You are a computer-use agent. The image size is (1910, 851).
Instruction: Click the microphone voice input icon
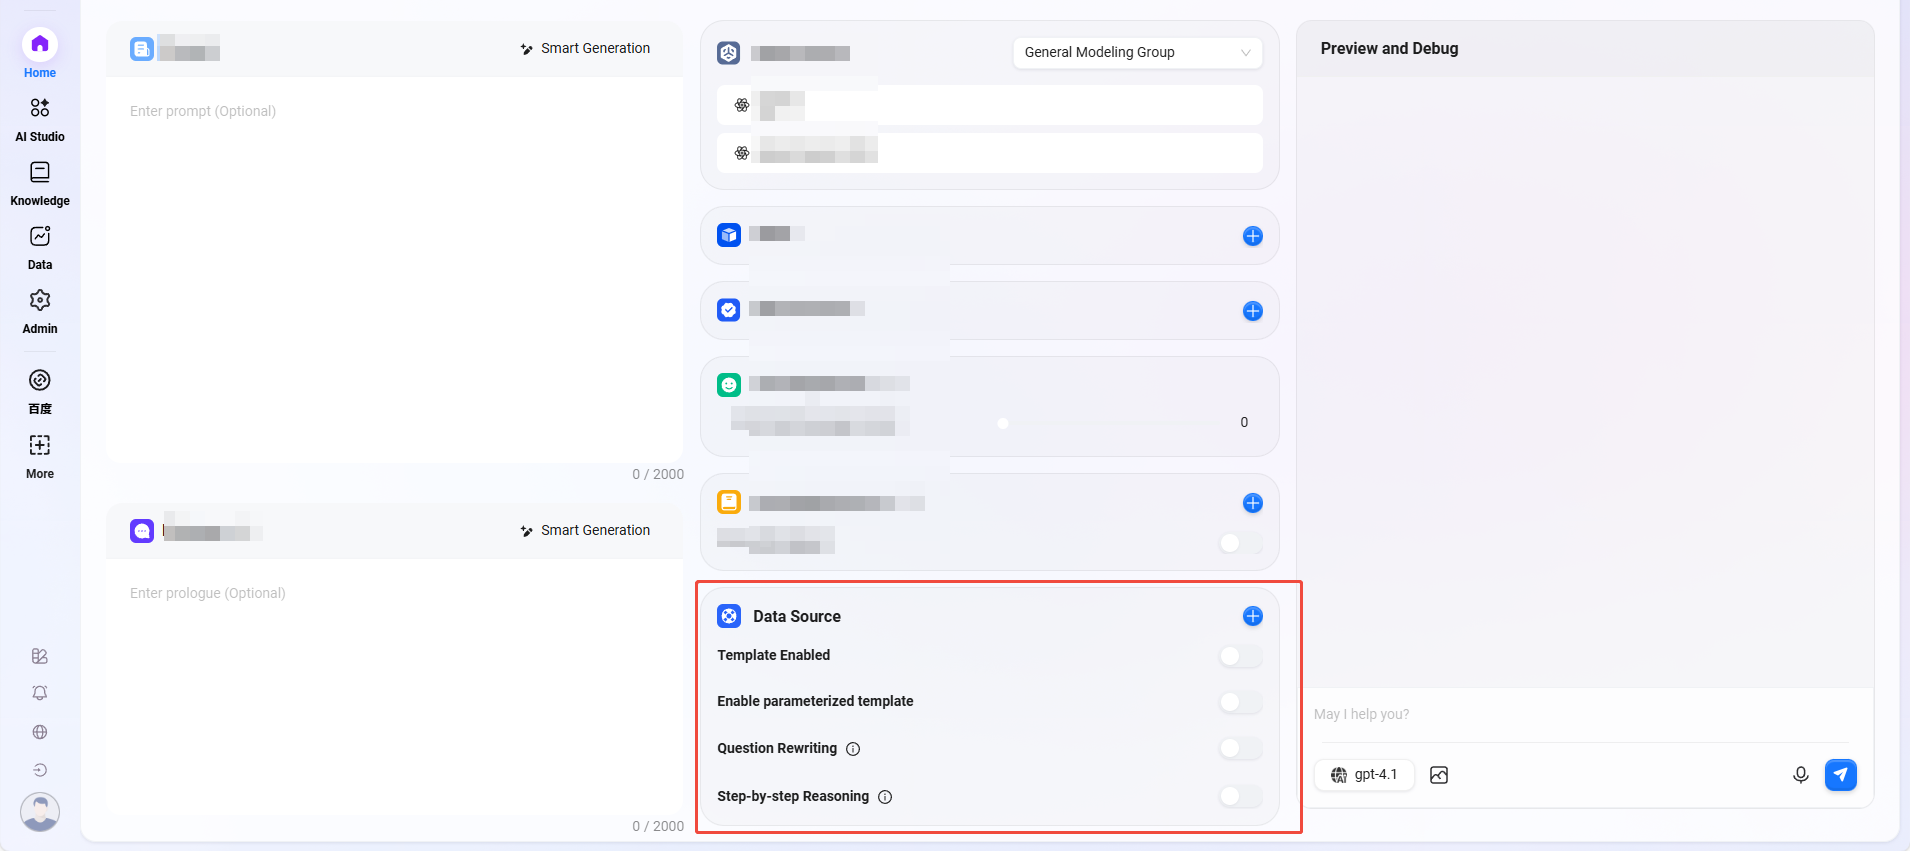coord(1800,775)
